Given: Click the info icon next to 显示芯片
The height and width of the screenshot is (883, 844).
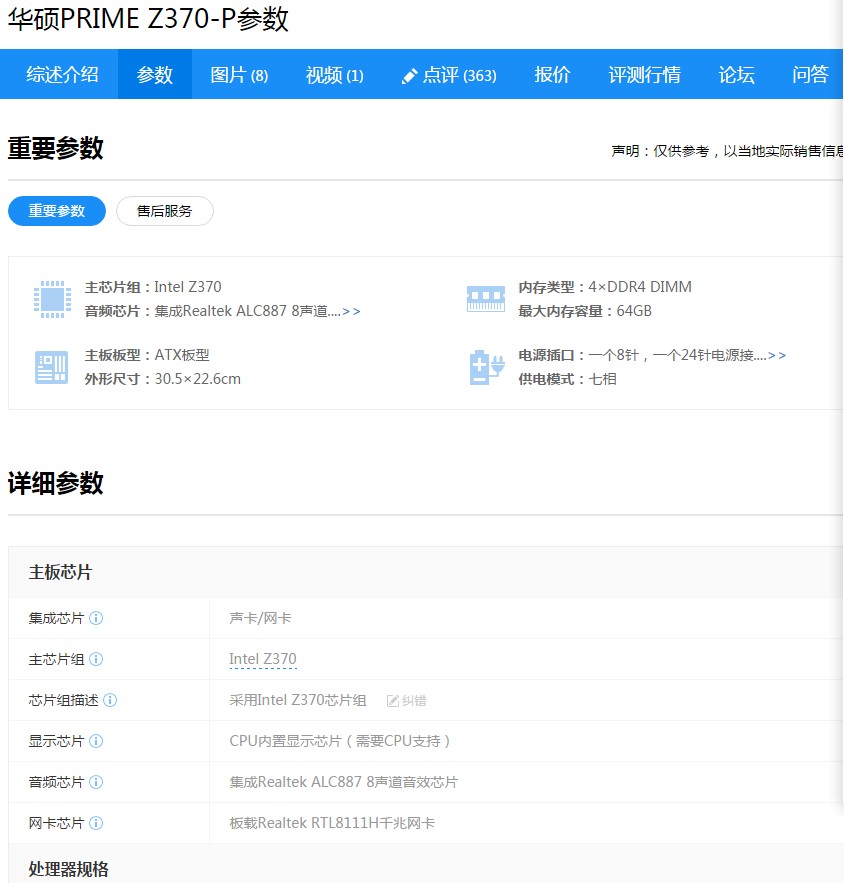Looking at the screenshot, I should coord(96,741).
